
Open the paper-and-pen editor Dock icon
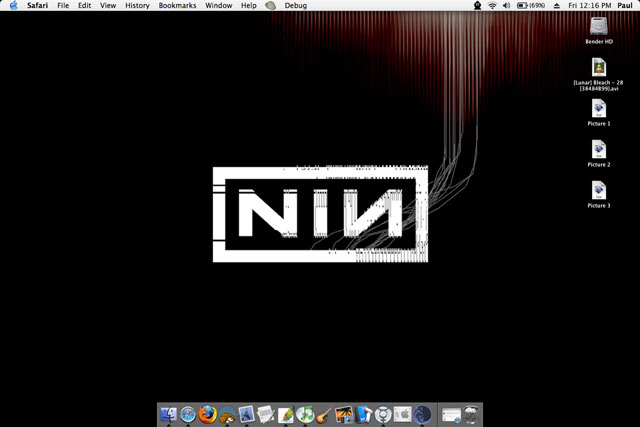point(266,415)
